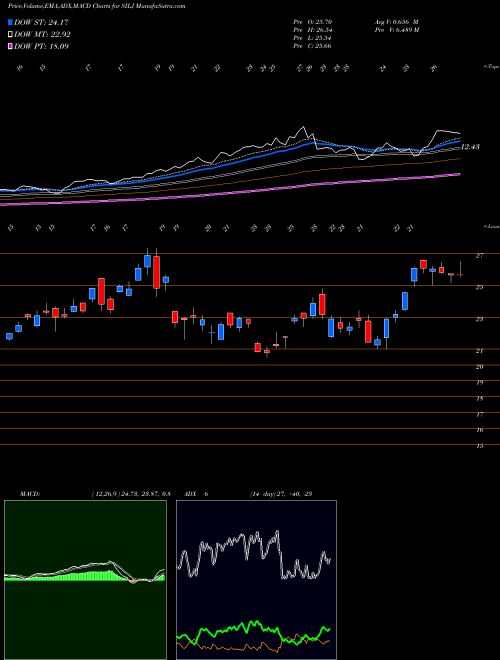Click the 17 price axis label

[480, 415]
